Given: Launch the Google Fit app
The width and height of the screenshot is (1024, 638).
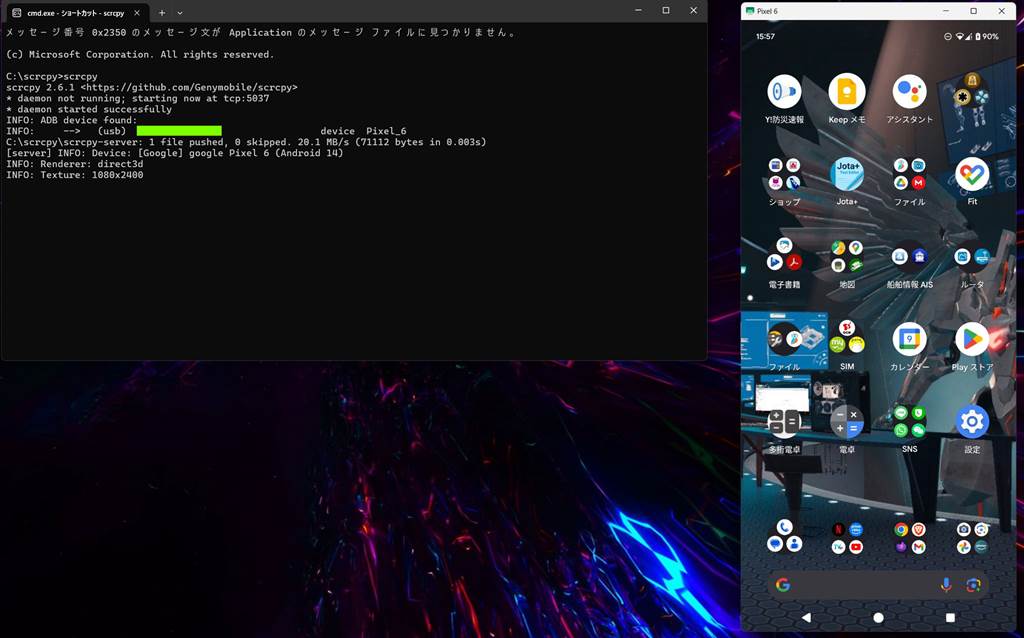Looking at the screenshot, I should coord(972,174).
